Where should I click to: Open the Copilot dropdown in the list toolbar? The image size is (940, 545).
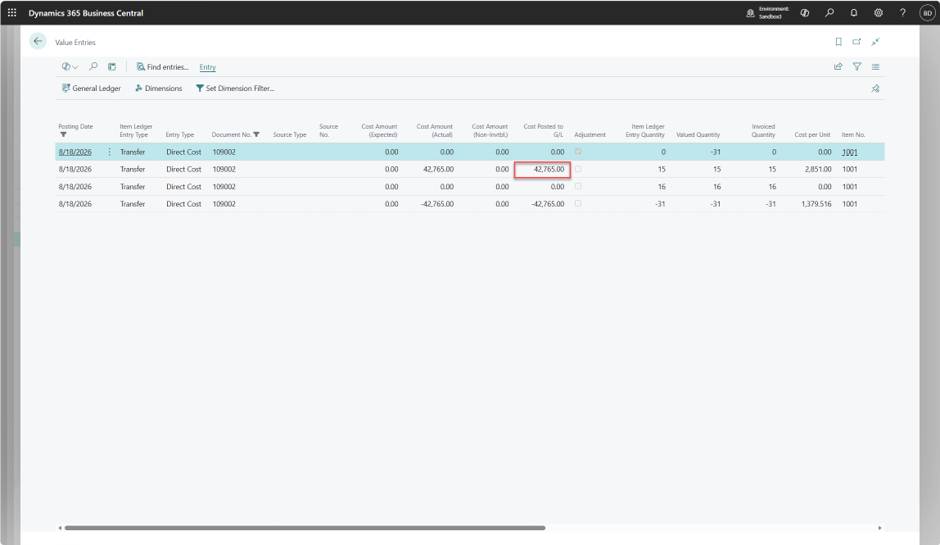tap(70, 67)
